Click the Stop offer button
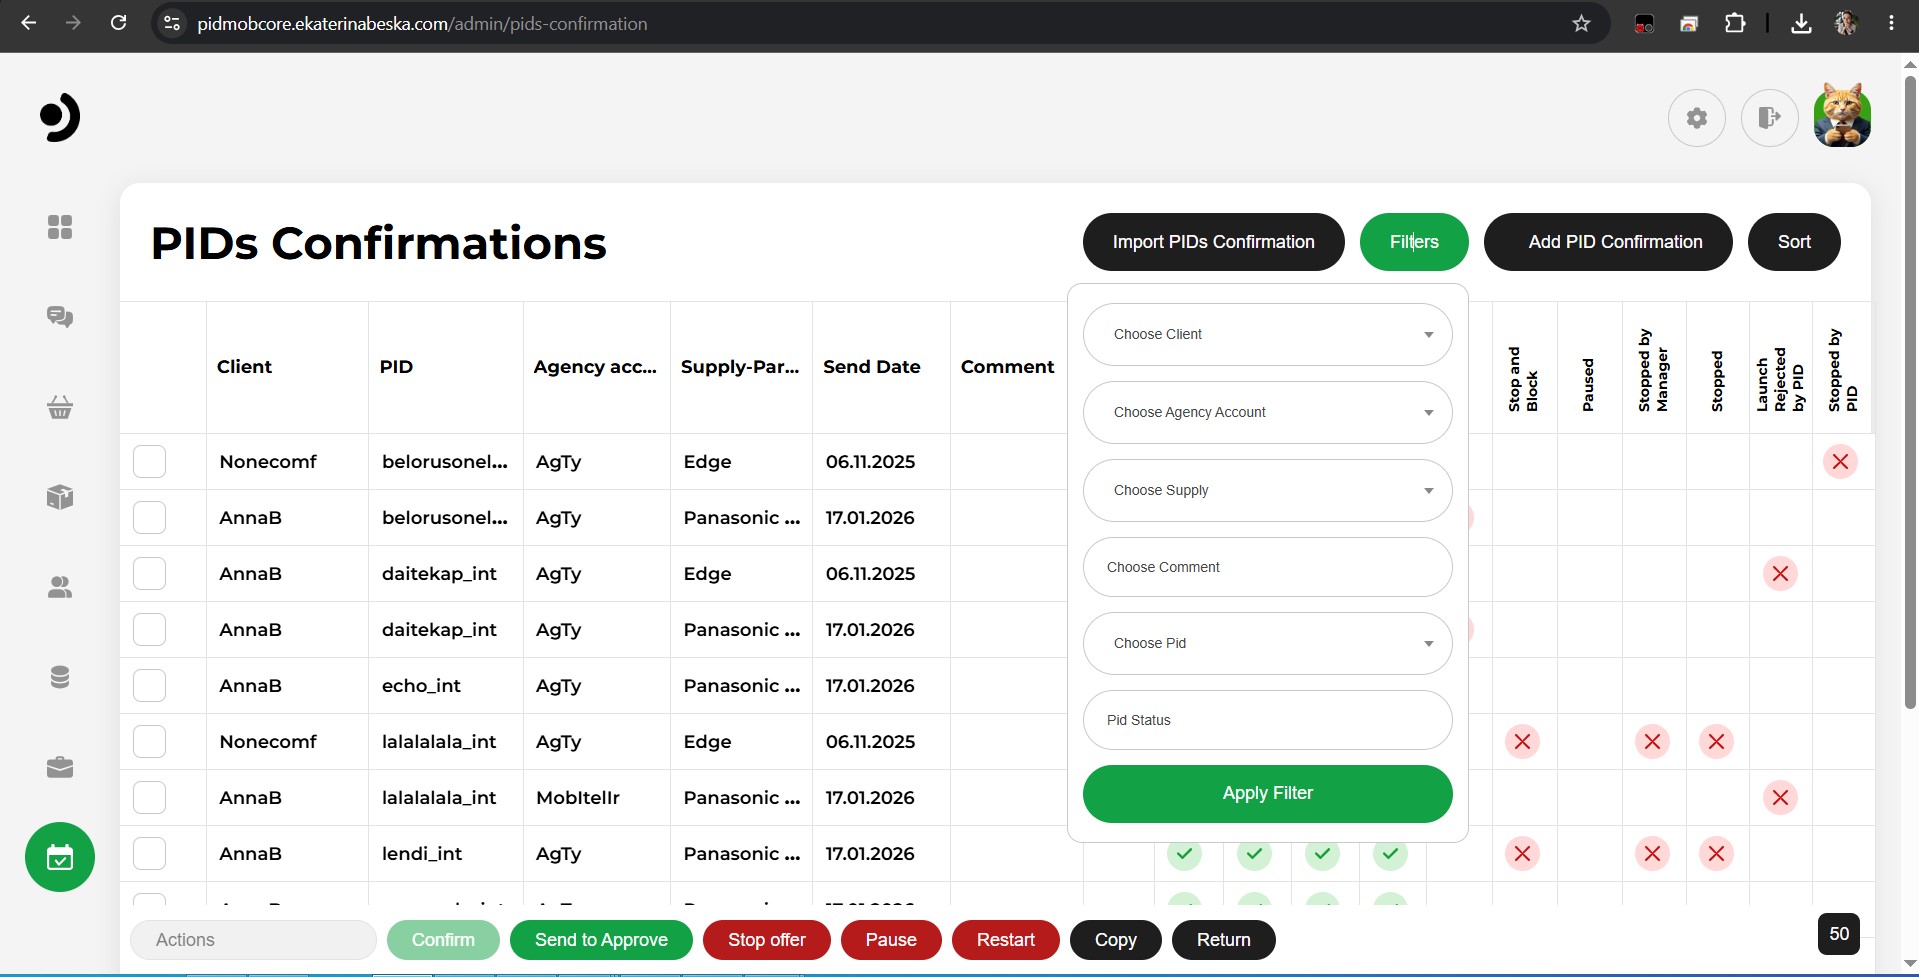The image size is (1919, 977). [767, 940]
